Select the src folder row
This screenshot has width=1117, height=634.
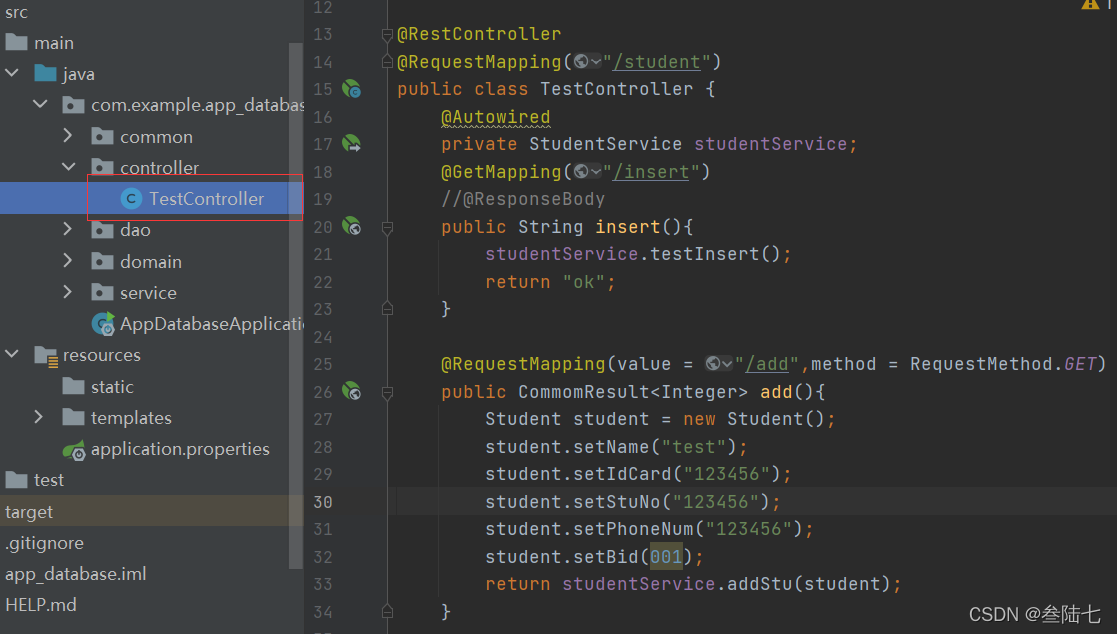click(152, 12)
